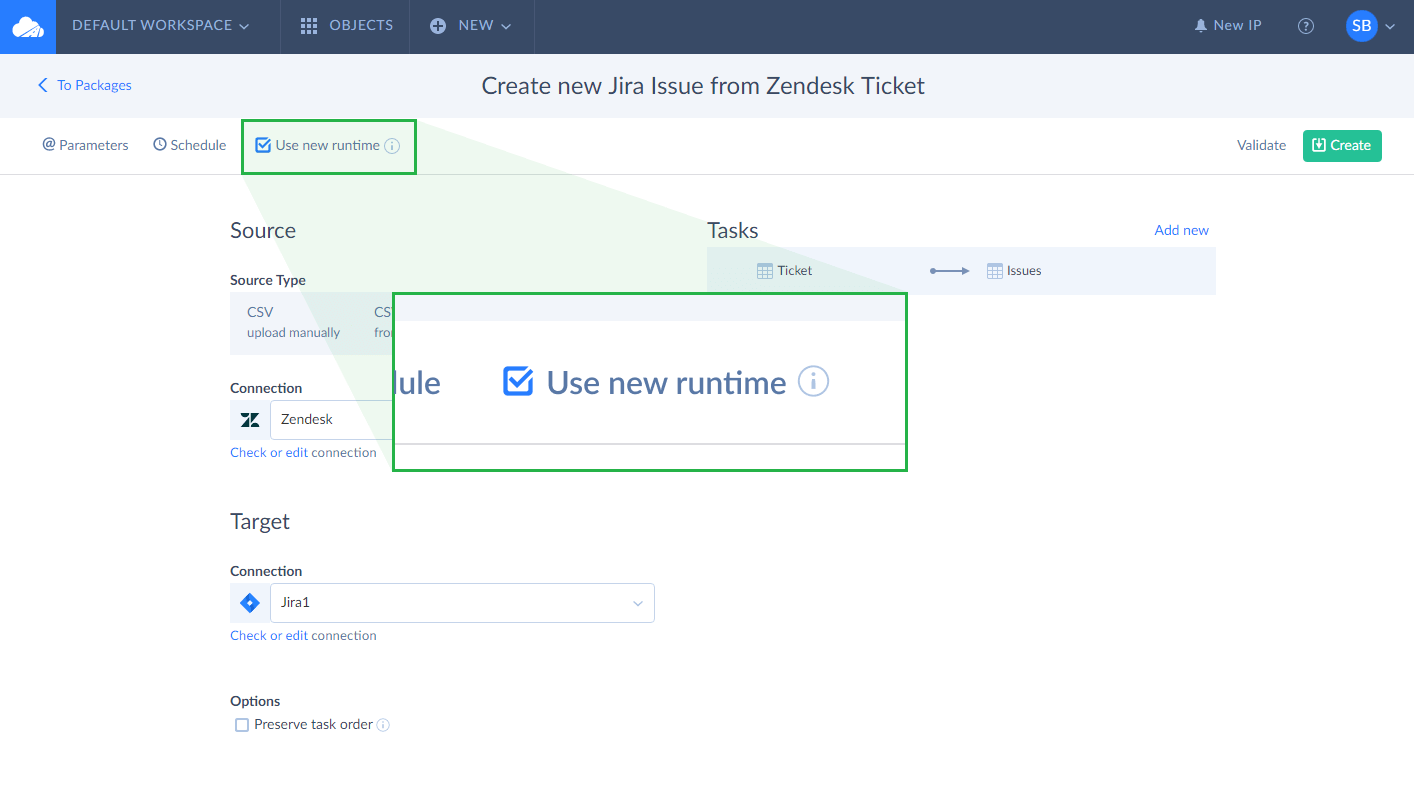Click the package title text
The width and height of the screenshot is (1414, 796).
(703, 85)
